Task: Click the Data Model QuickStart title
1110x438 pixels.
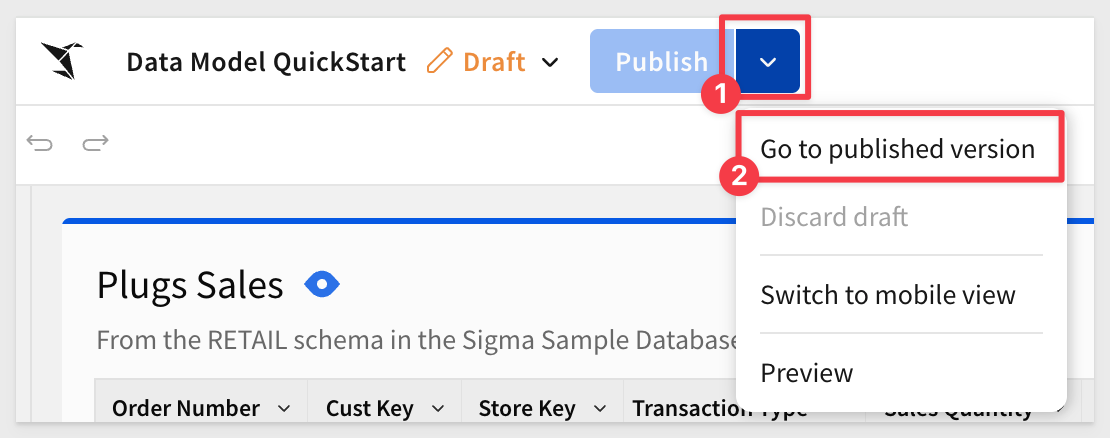Action: (x=266, y=62)
